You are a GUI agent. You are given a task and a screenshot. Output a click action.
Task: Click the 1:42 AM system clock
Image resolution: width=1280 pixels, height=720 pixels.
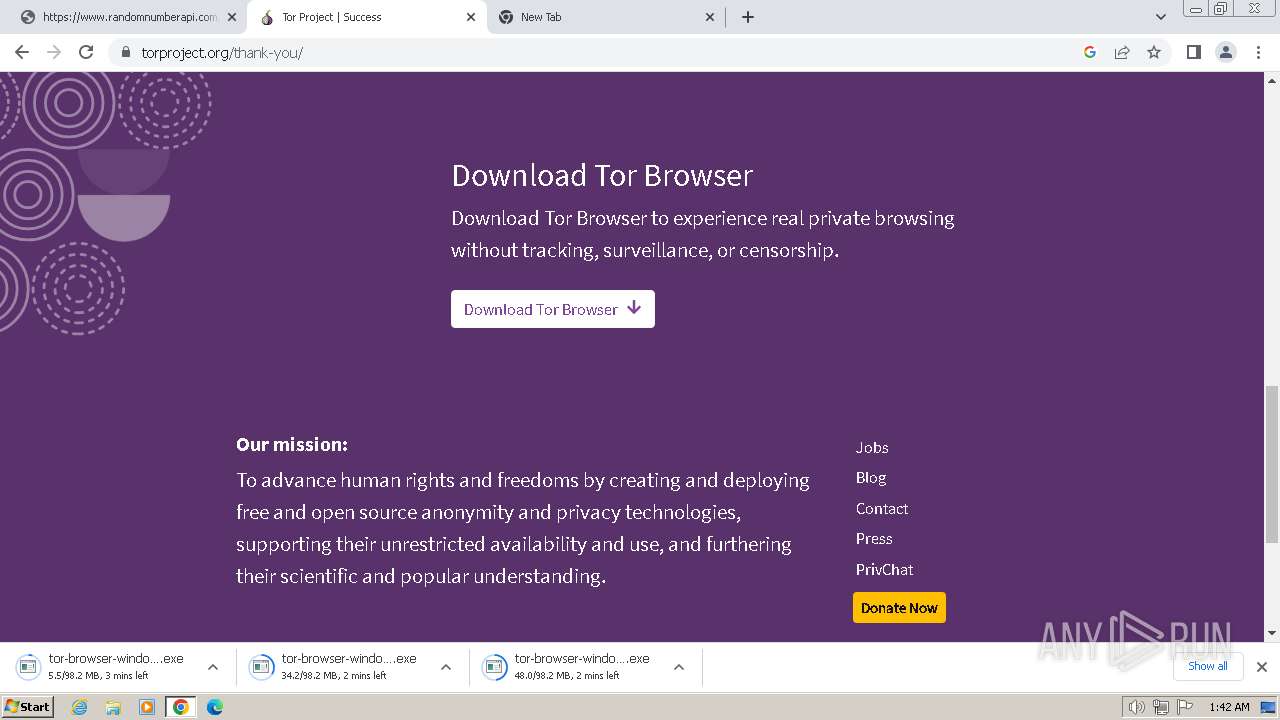pyautogui.click(x=1229, y=707)
